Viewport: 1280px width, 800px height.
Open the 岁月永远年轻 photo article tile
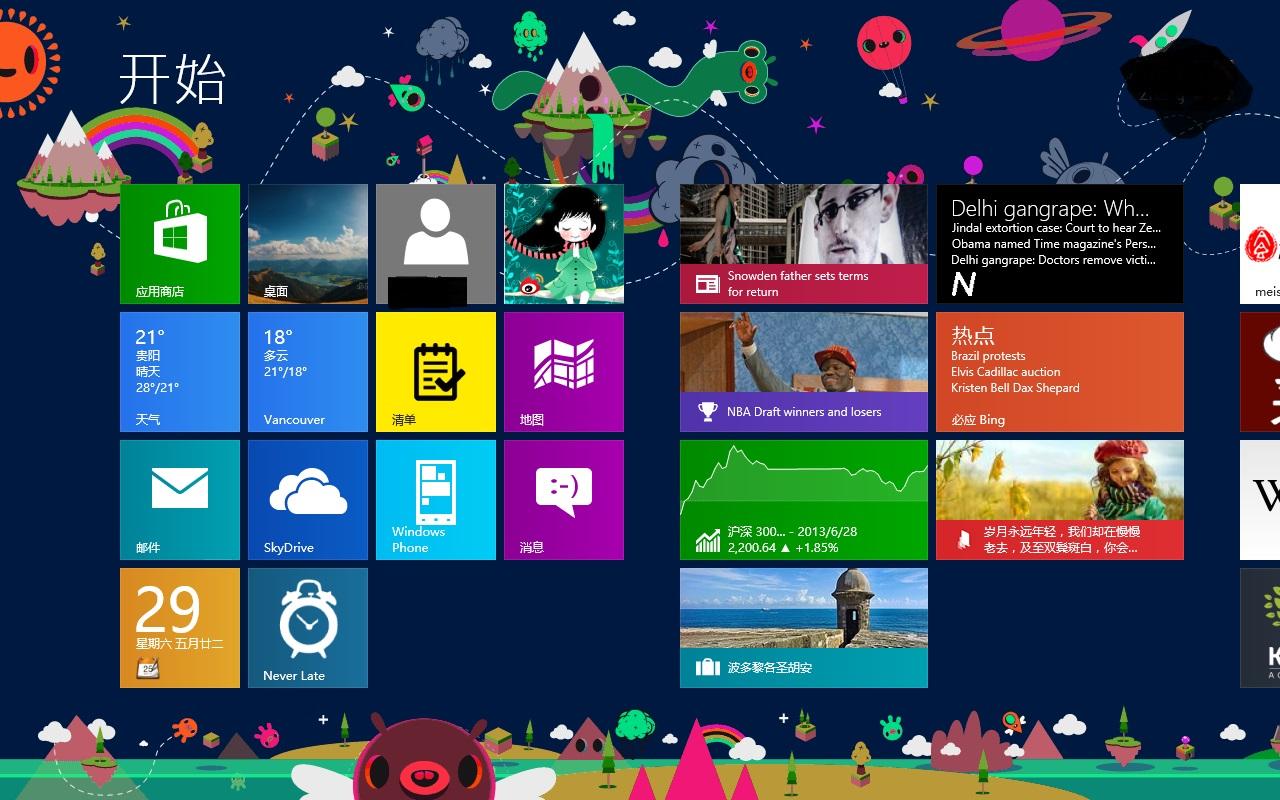[x=1060, y=500]
